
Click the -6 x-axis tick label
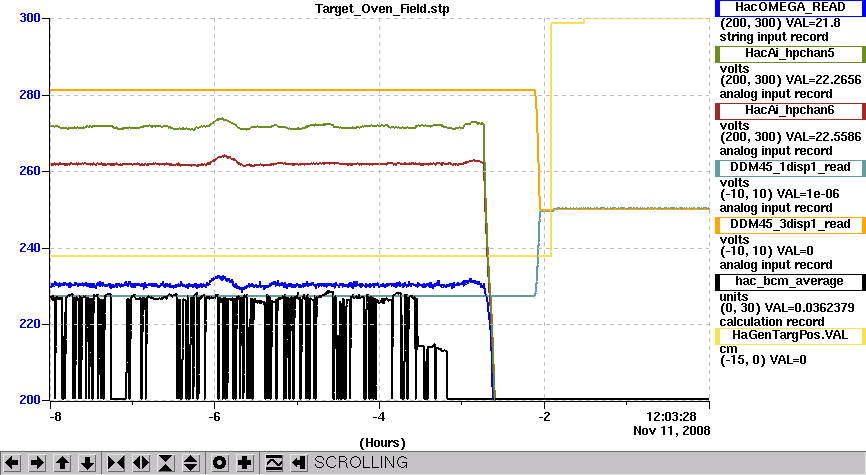click(214, 416)
